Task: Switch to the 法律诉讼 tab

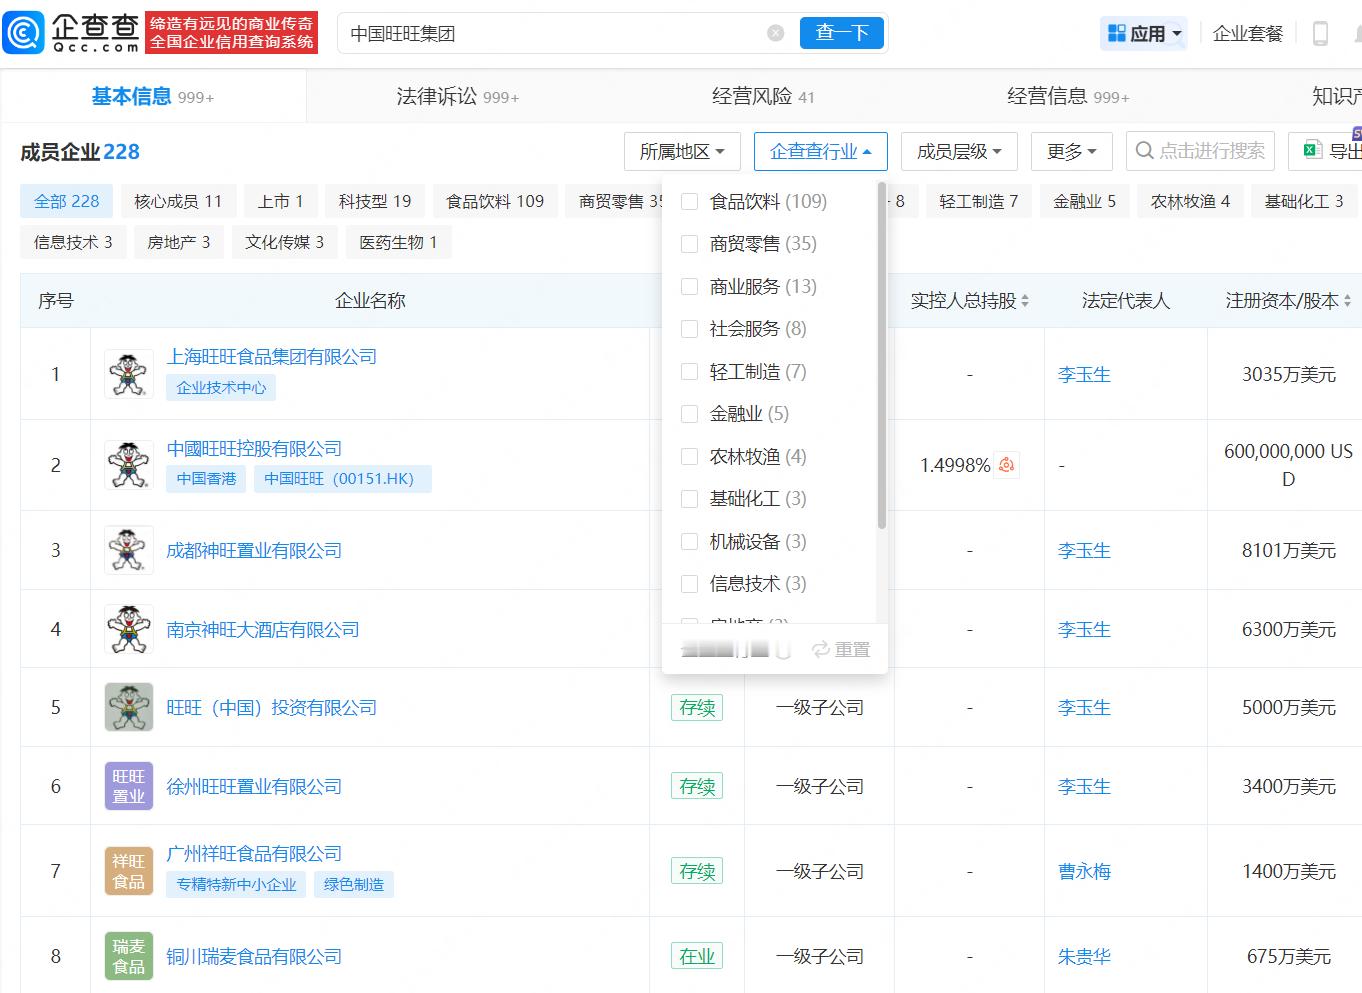Action: (457, 96)
